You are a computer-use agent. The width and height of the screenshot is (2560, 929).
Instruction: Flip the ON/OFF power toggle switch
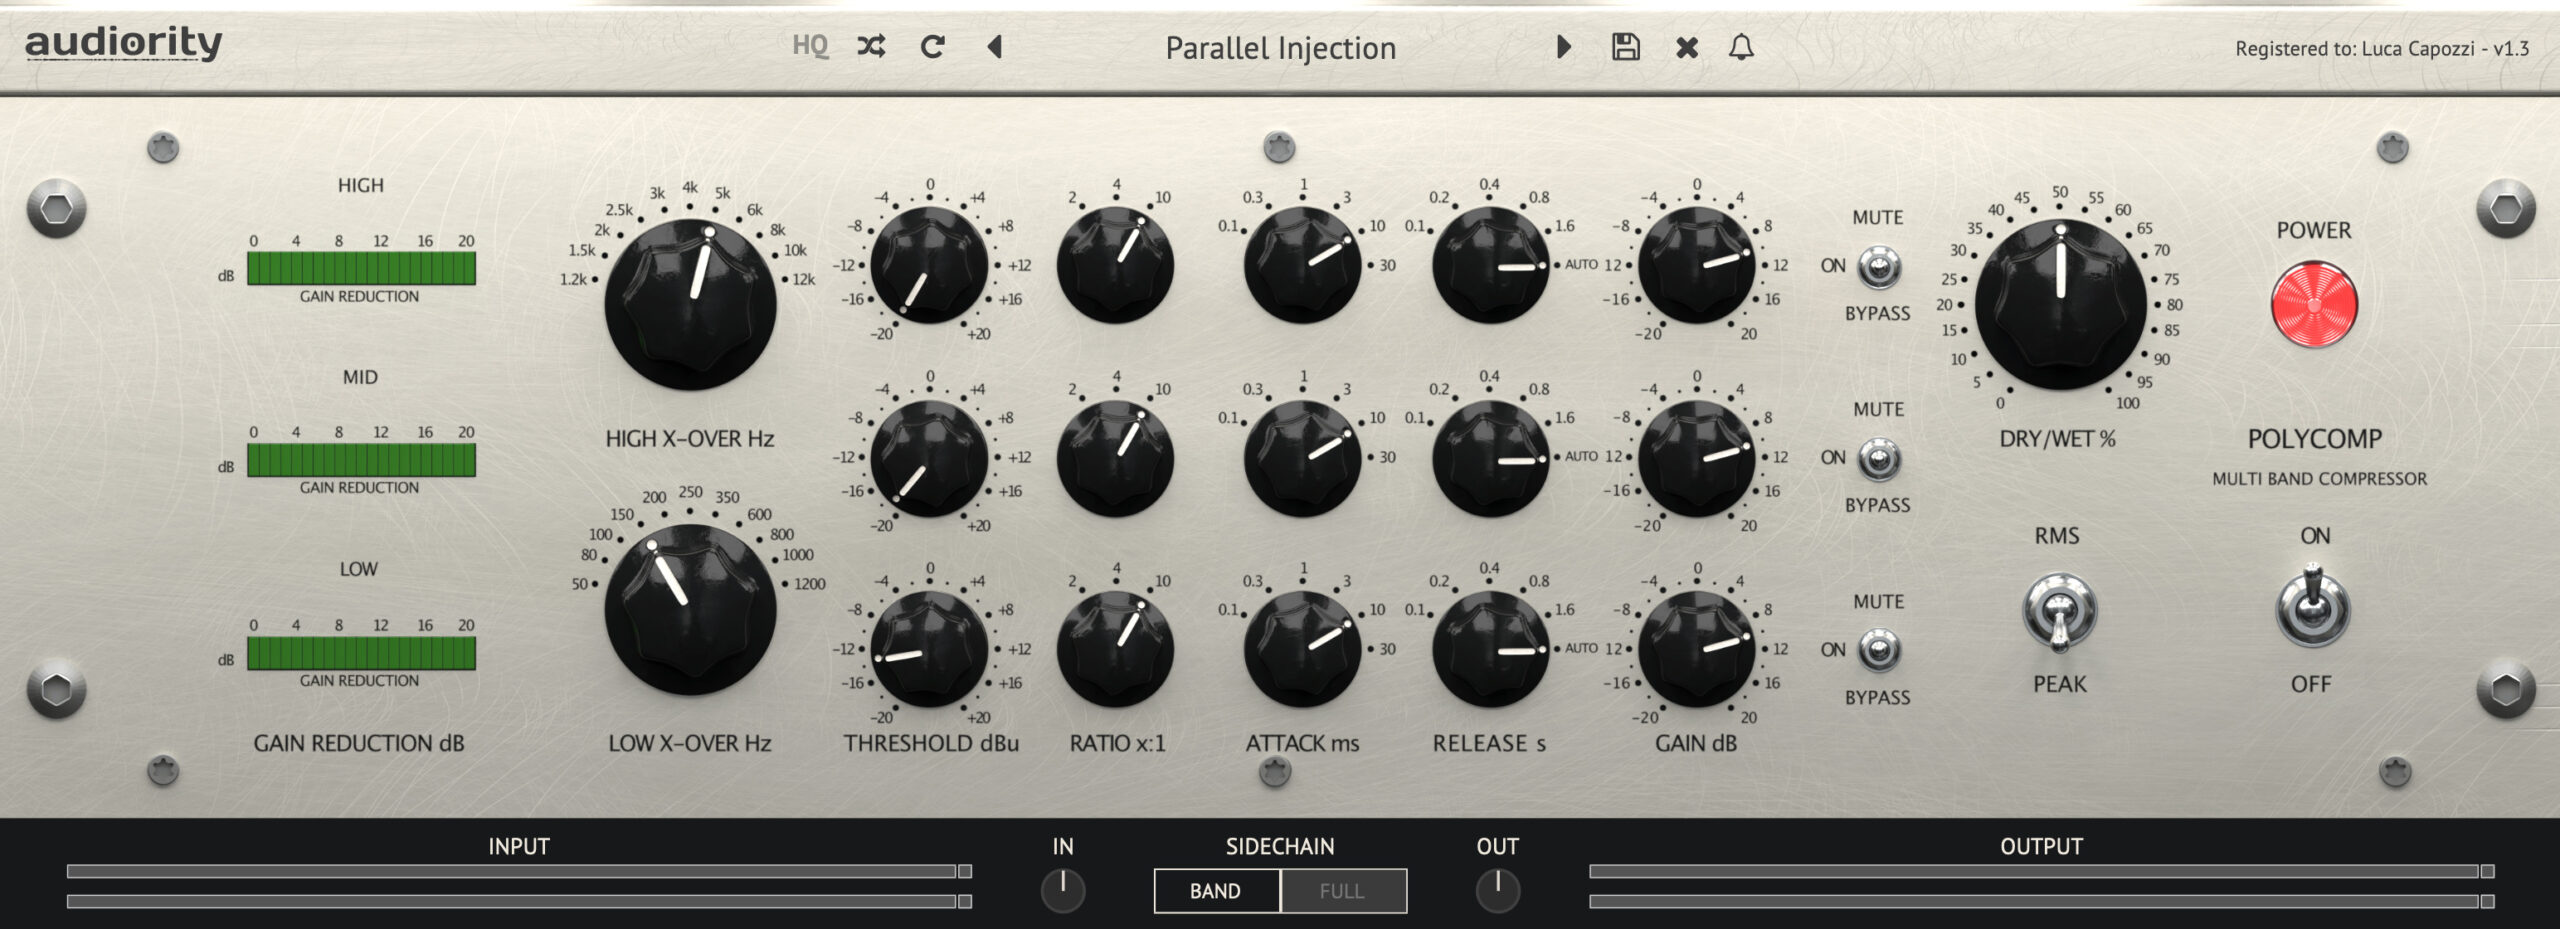pos(2313,607)
